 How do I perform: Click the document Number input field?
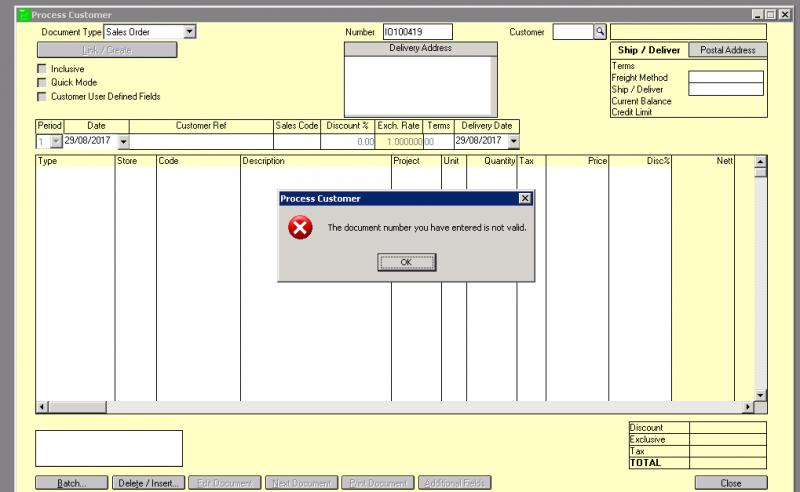pyautogui.click(x=417, y=32)
